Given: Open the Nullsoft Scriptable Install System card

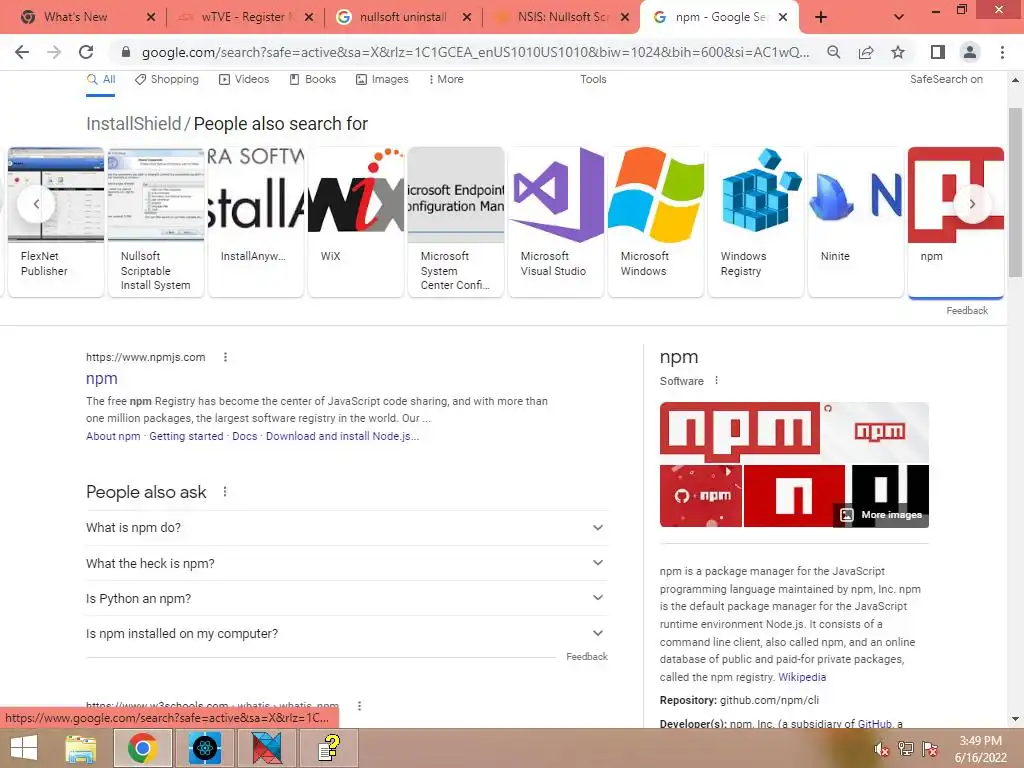Looking at the screenshot, I should point(156,221).
